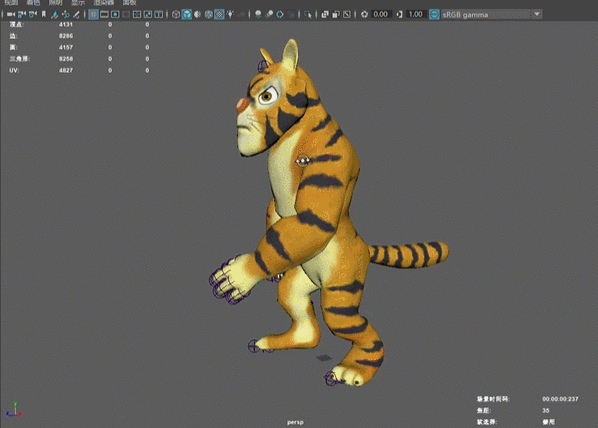598x428 pixels.
Task: Click the UV count value 4827
Action: click(x=66, y=70)
